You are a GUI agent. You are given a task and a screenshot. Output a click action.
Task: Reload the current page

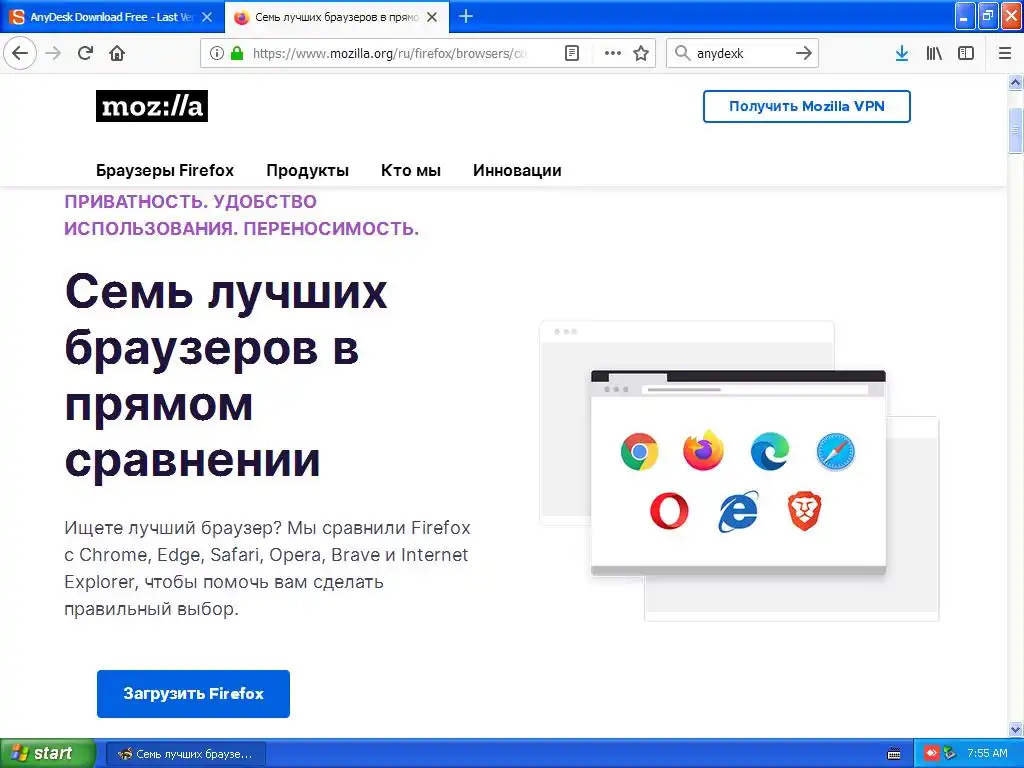(86, 53)
